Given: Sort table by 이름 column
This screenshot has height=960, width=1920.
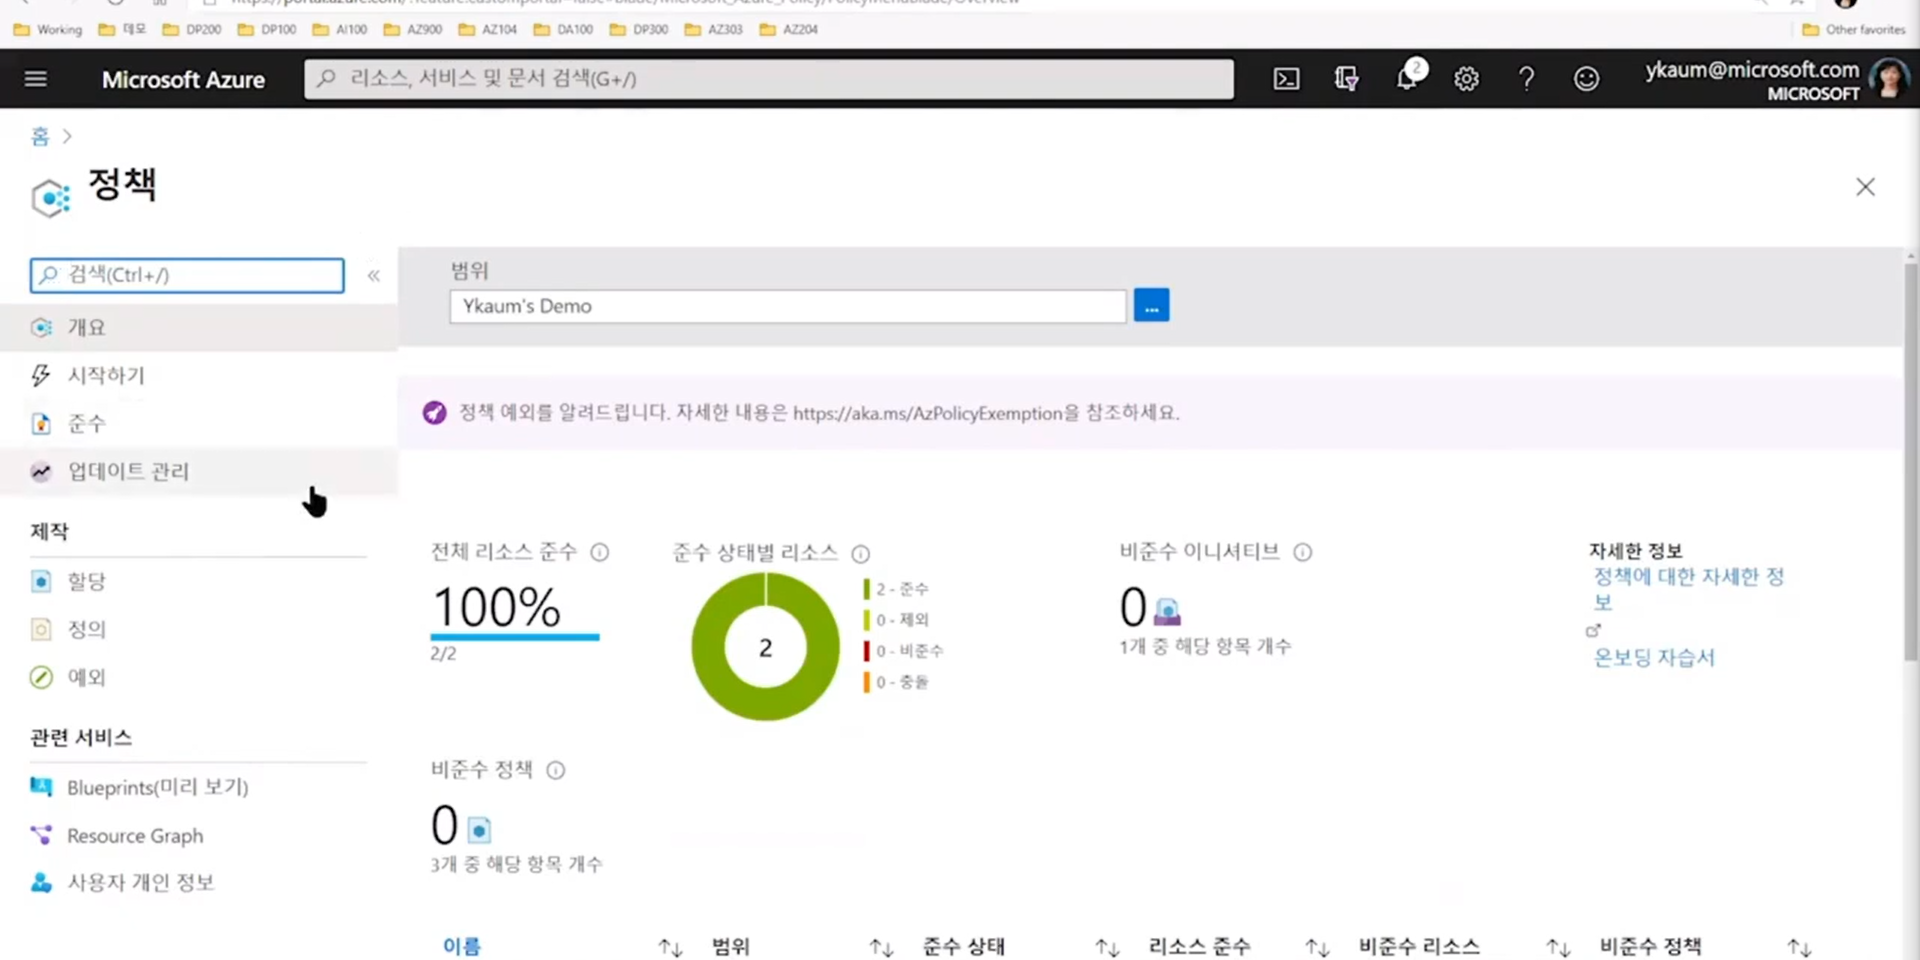Looking at the screenshot, I should (462, 946).
